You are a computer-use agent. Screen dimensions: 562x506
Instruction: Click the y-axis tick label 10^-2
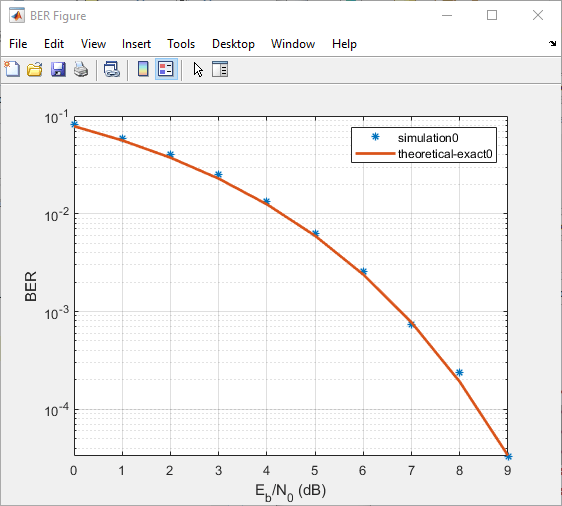coord(56,215)
